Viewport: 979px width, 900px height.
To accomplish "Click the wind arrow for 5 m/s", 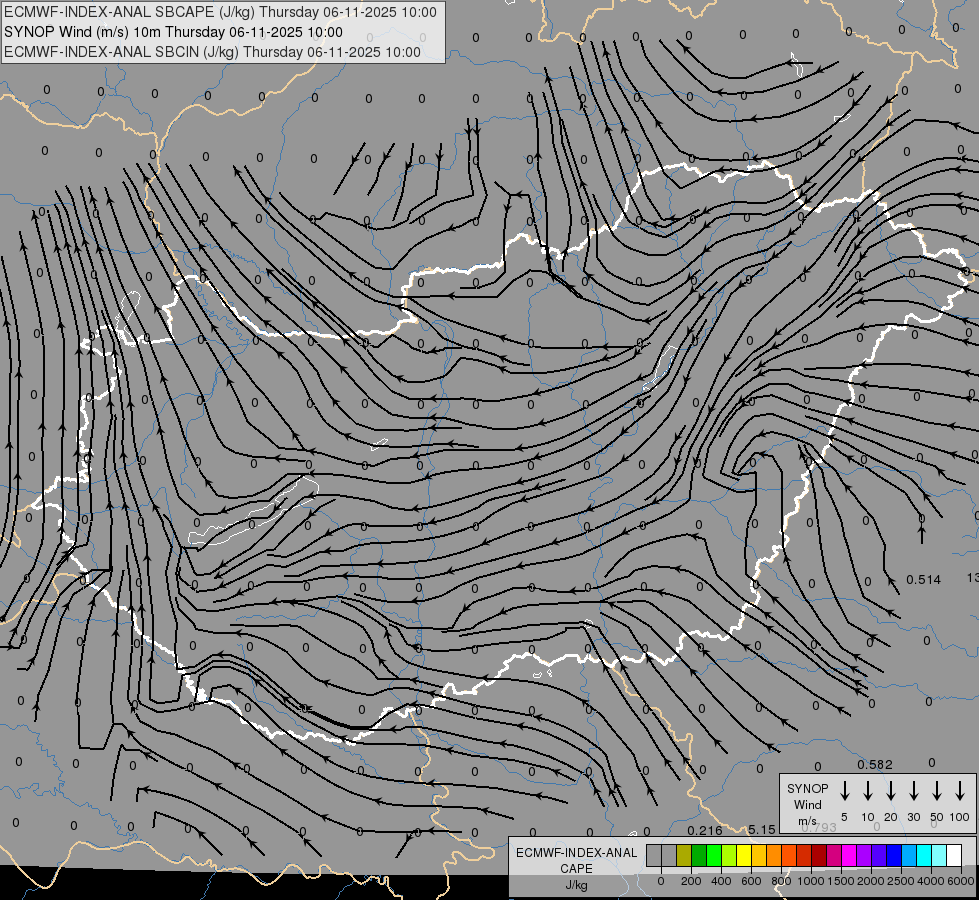I will [x=845, y=791].
